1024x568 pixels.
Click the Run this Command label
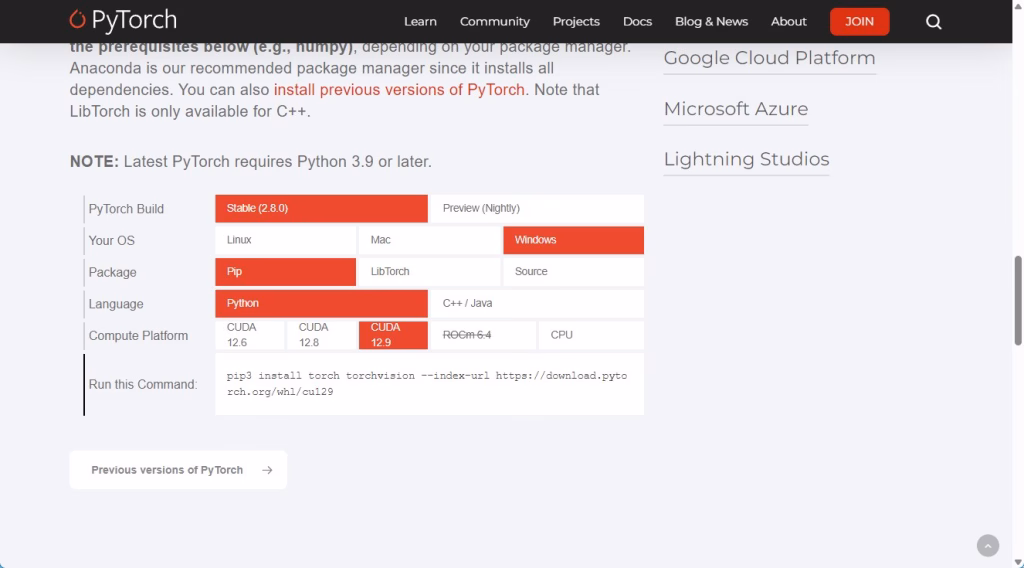142,385
